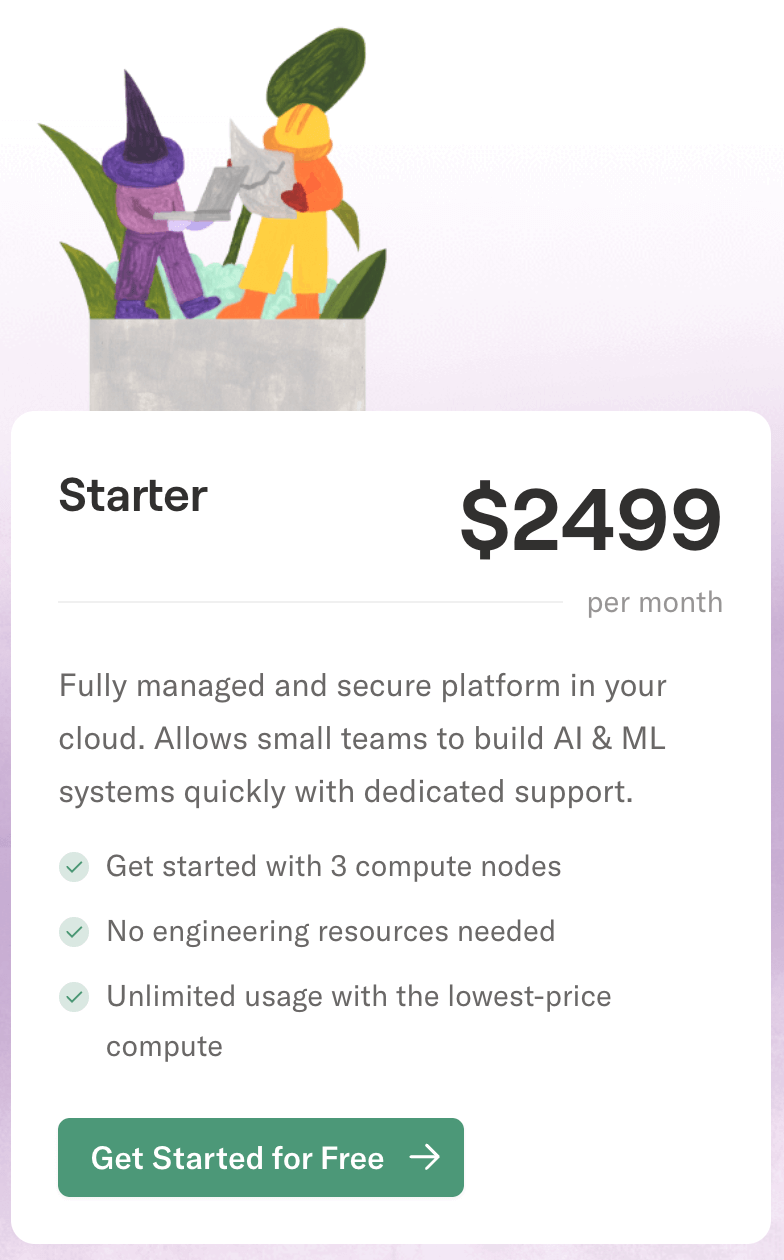Click the $2499 price text
This screenshot has width=784, height=1260.
tap(590, 521)
